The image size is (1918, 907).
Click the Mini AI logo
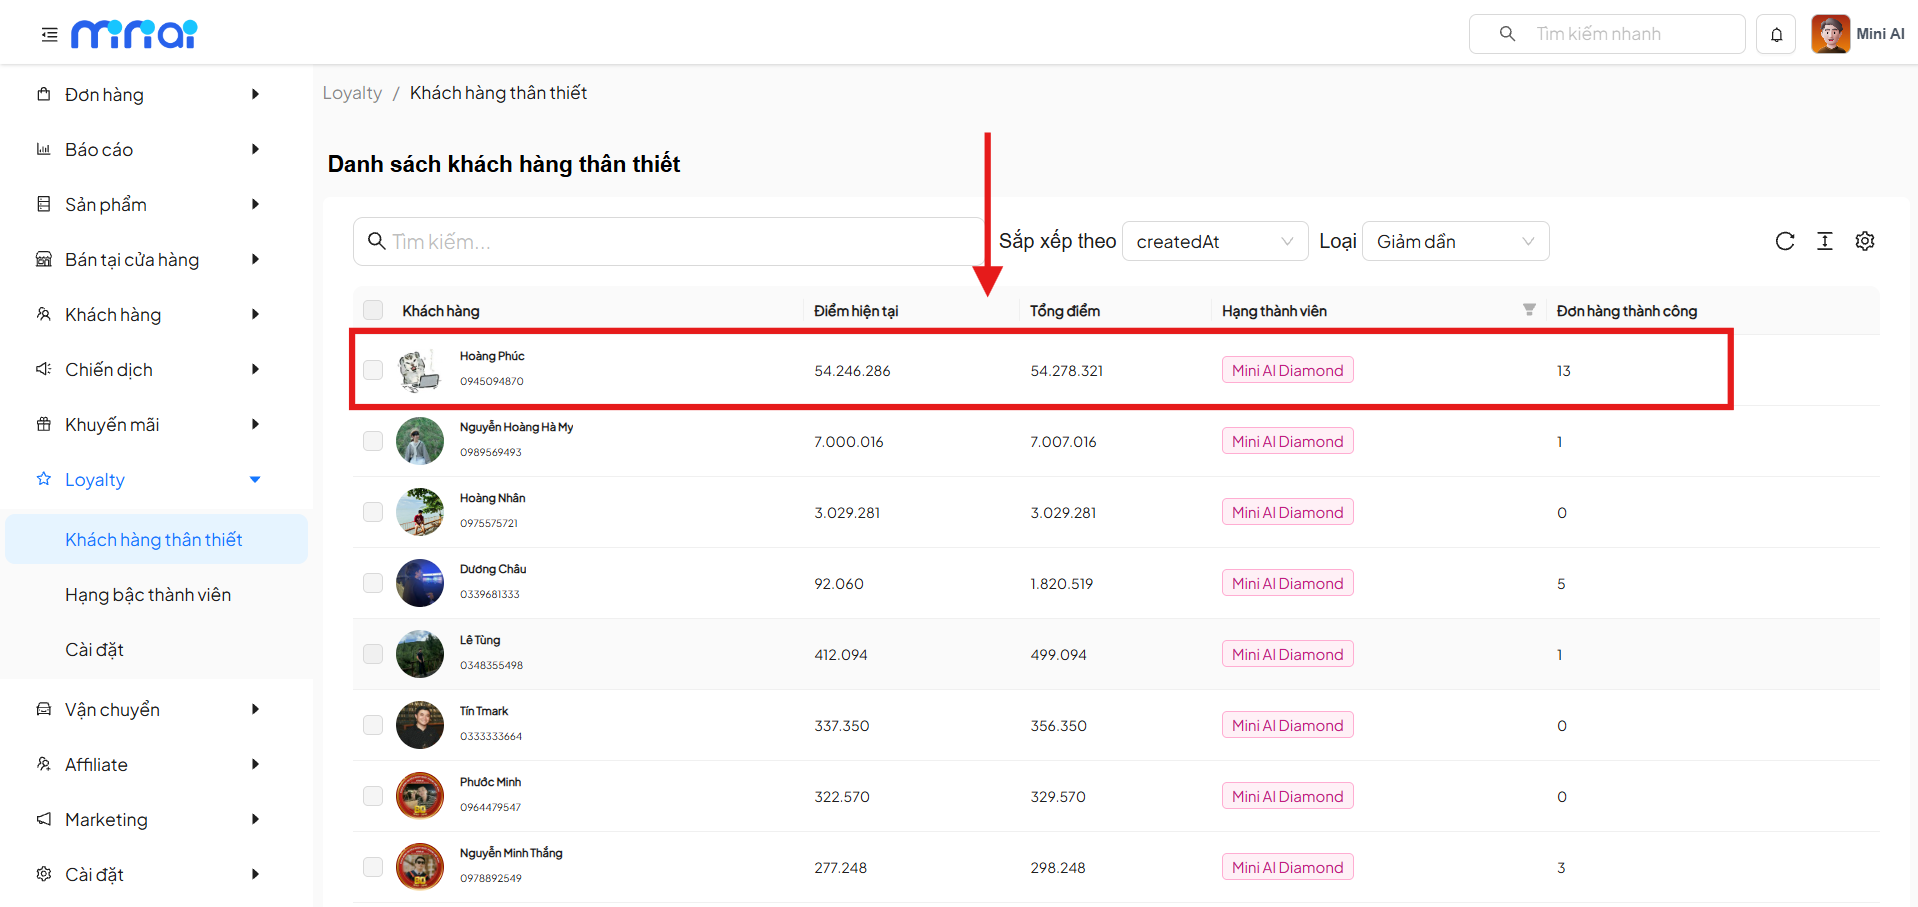(x=134, y=35)
